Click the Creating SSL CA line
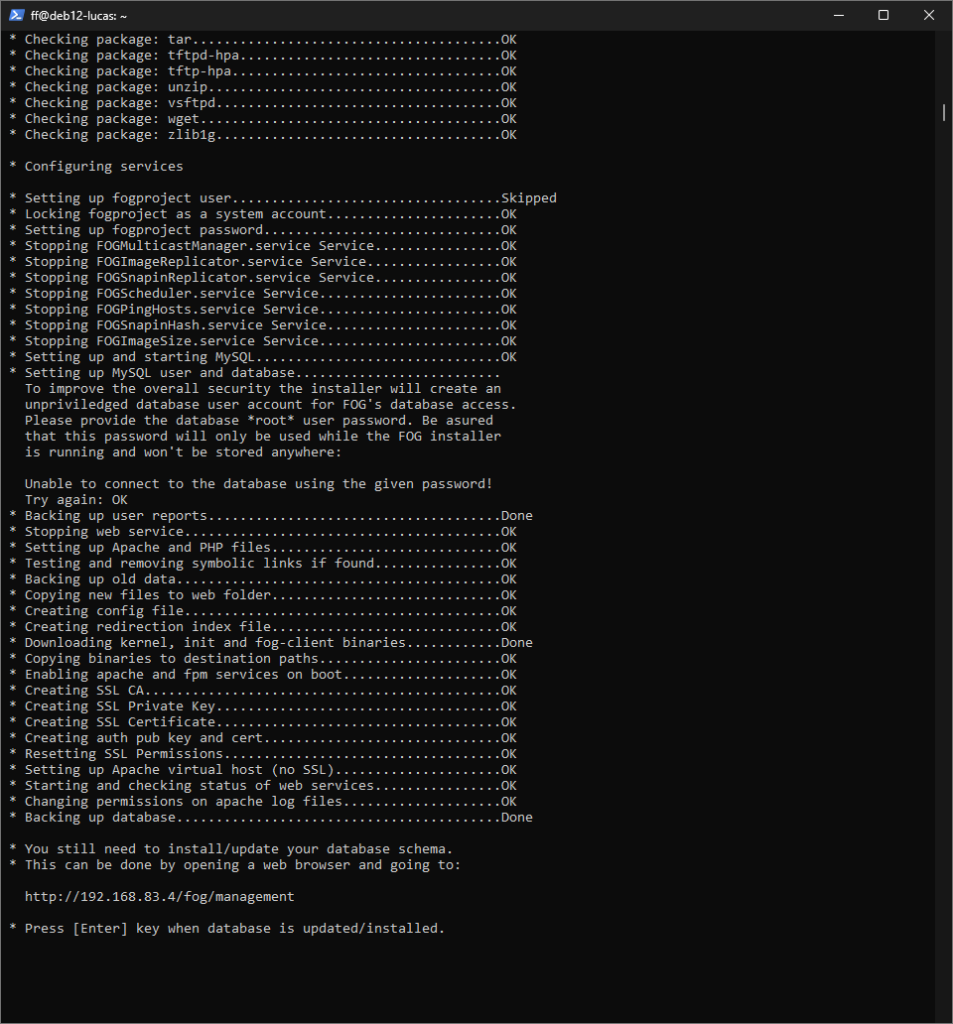The image size is (953, 1024). [262, 690]
